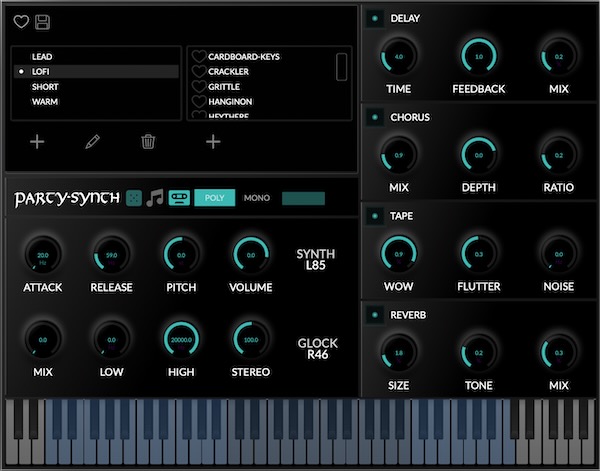Click the reverb TONE knob
The height and width of the screenshot is (471, 600).
pyautogui.click(x=479, y=353)
